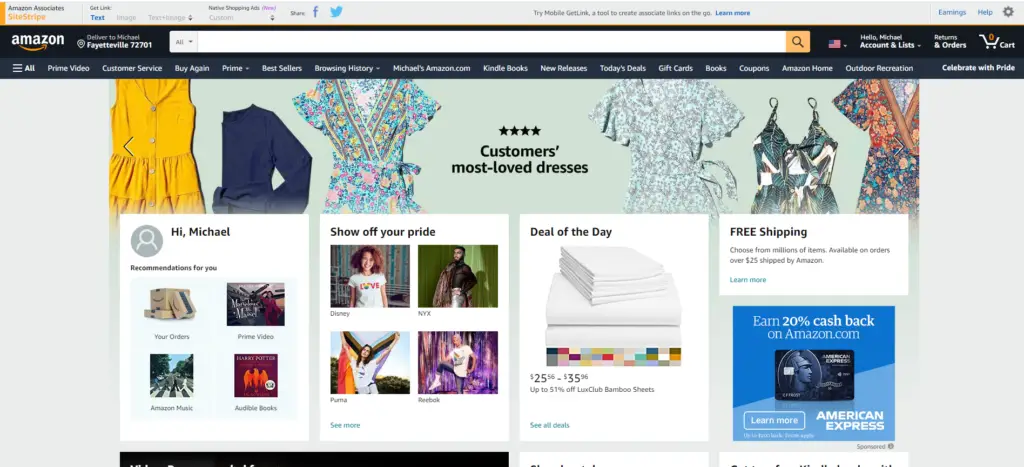Focus the Amazon search input field

click(491, 42)
